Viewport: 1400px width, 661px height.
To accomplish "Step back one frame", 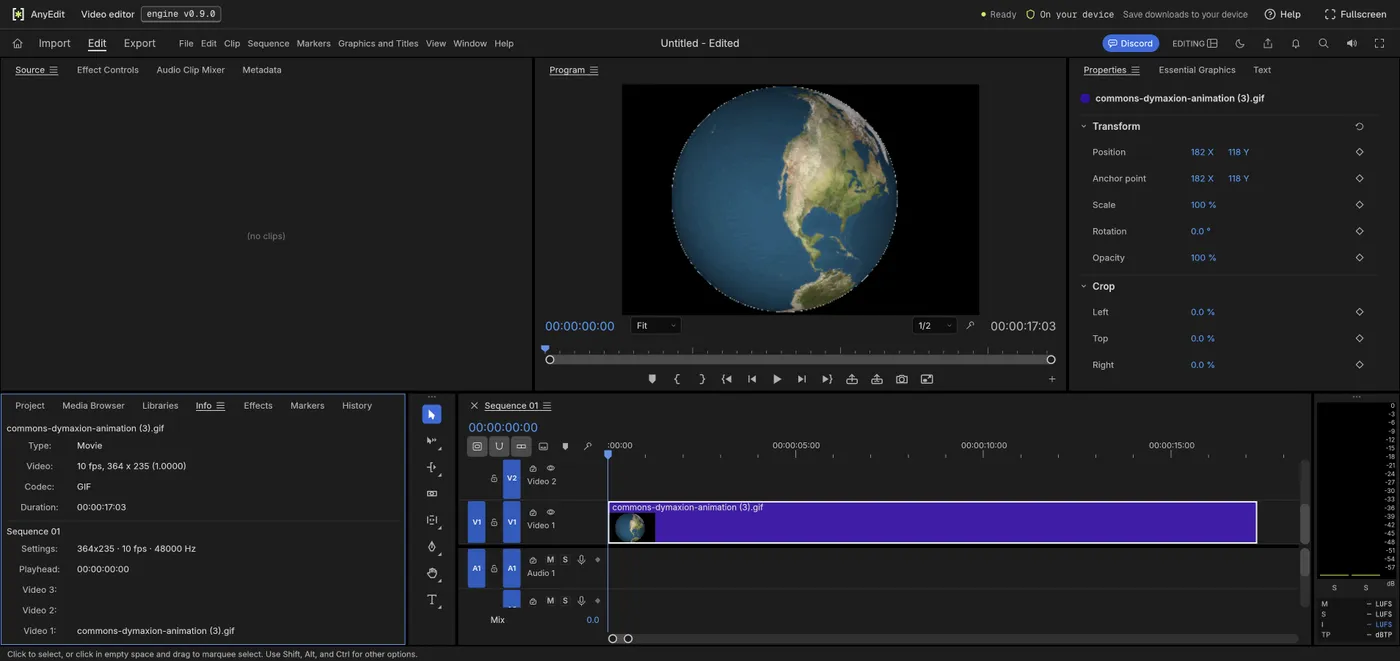I will [752, 379].
